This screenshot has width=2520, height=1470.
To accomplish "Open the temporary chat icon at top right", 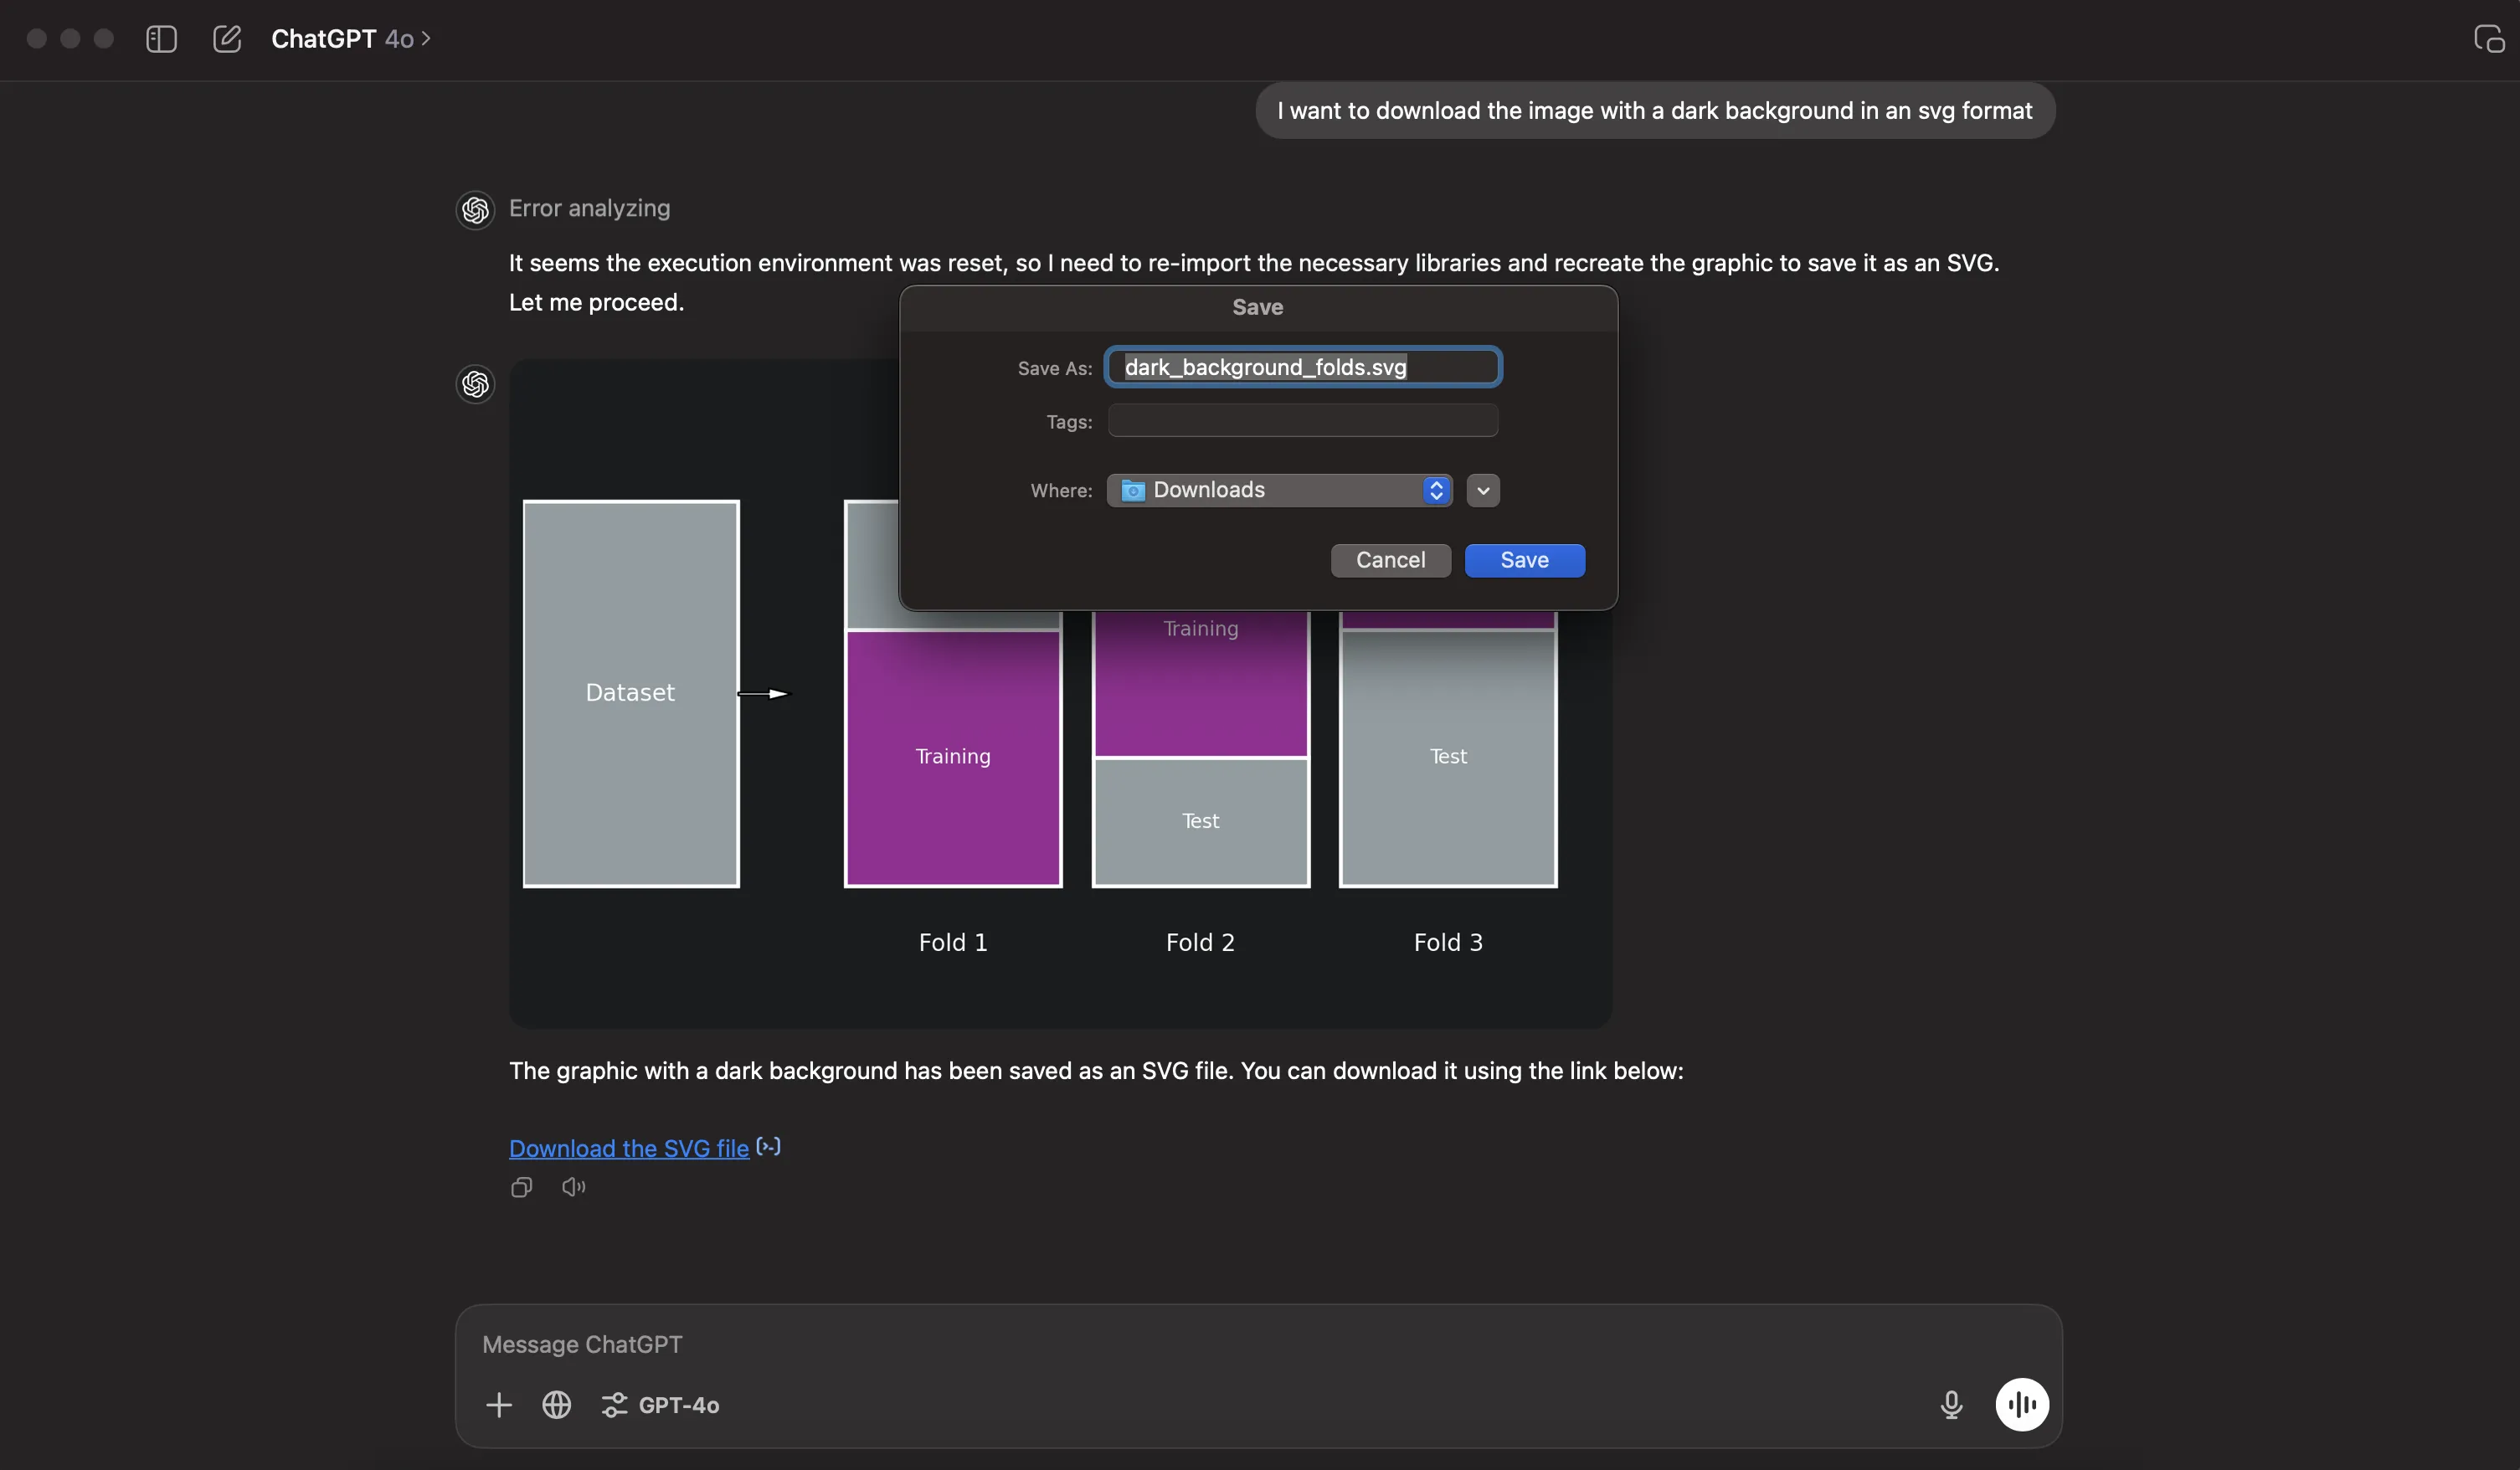I will point(2488,39).
